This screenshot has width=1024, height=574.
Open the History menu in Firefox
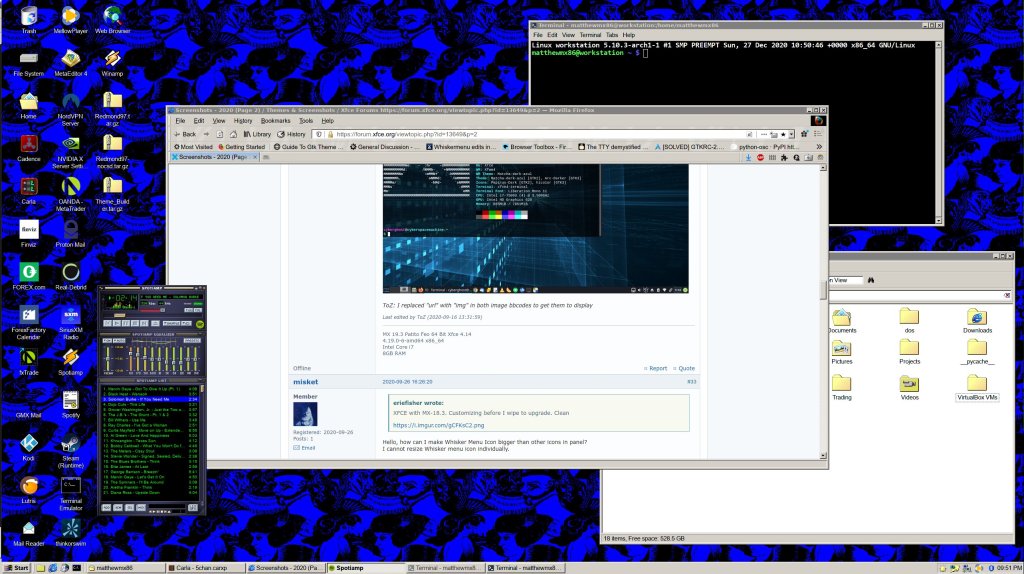243,121
